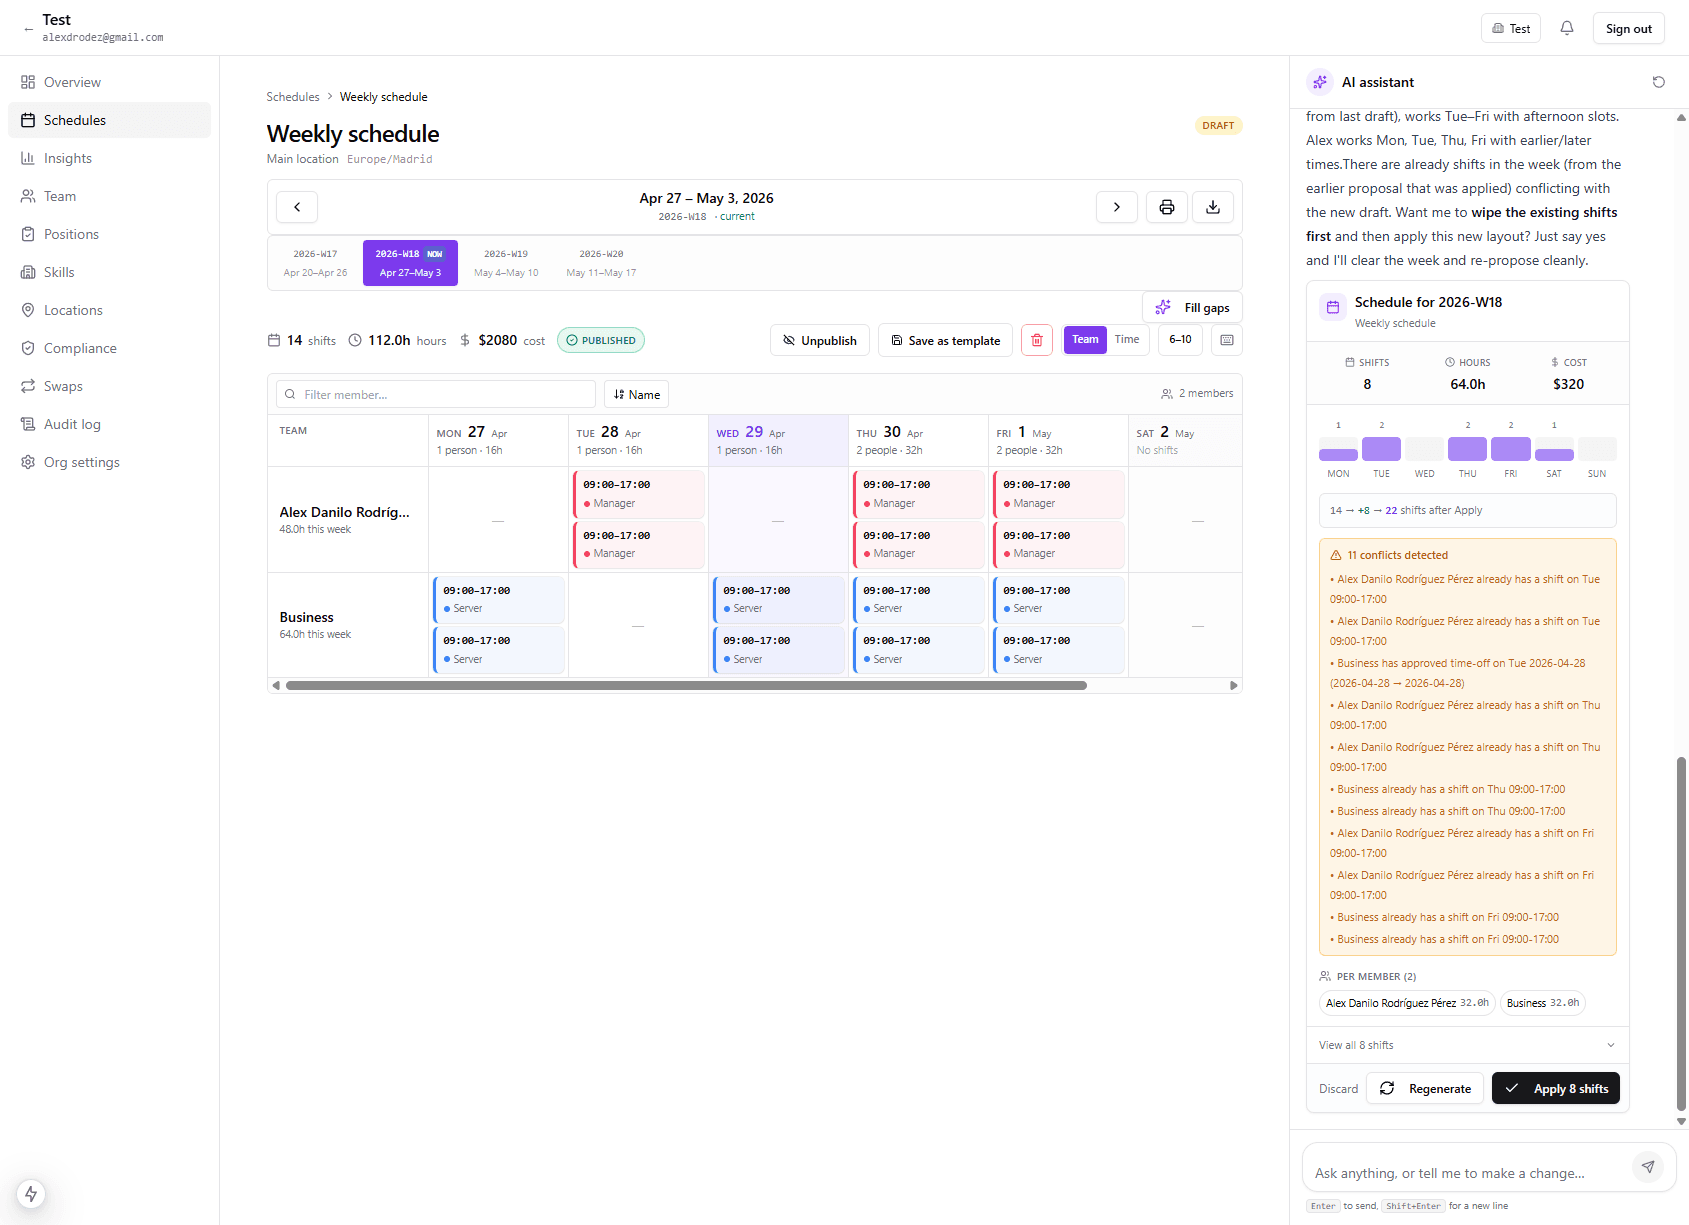Image resolution: width=1689 pixels, height=1225 pixels.
Task: Click the Test workspace button
Action: tap(1511, 28)
